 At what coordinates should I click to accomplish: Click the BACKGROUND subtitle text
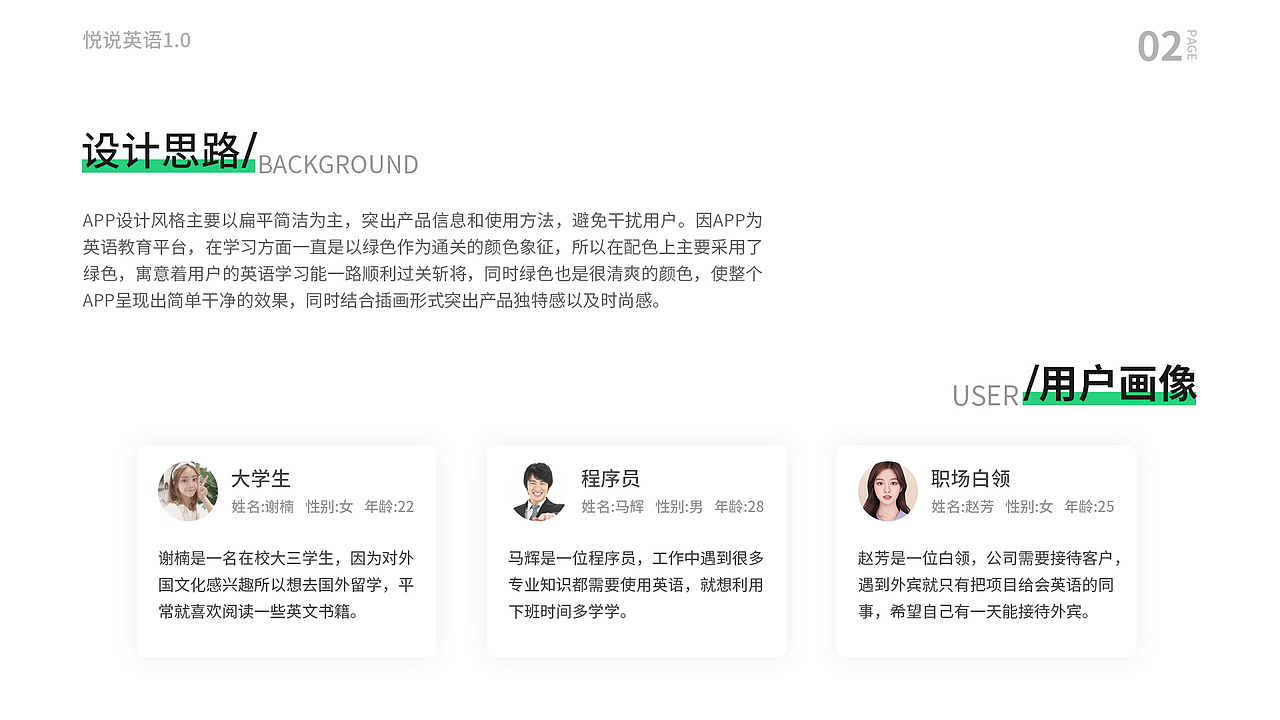coord(337,164)
